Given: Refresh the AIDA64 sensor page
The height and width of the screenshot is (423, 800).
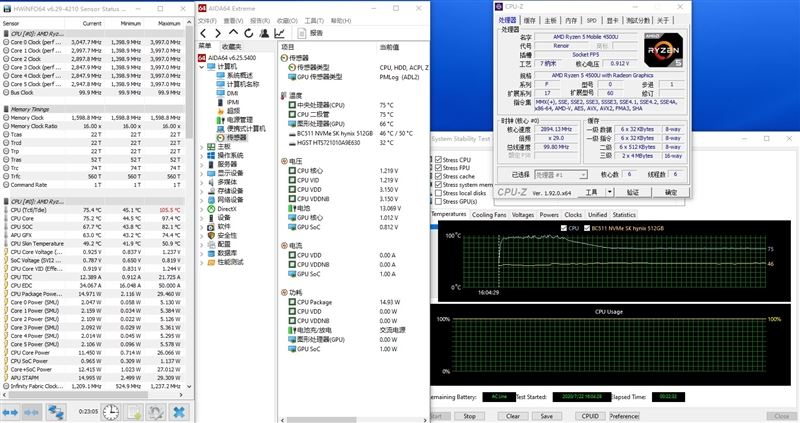Looking at the screenshot, I should click(248, 33).
